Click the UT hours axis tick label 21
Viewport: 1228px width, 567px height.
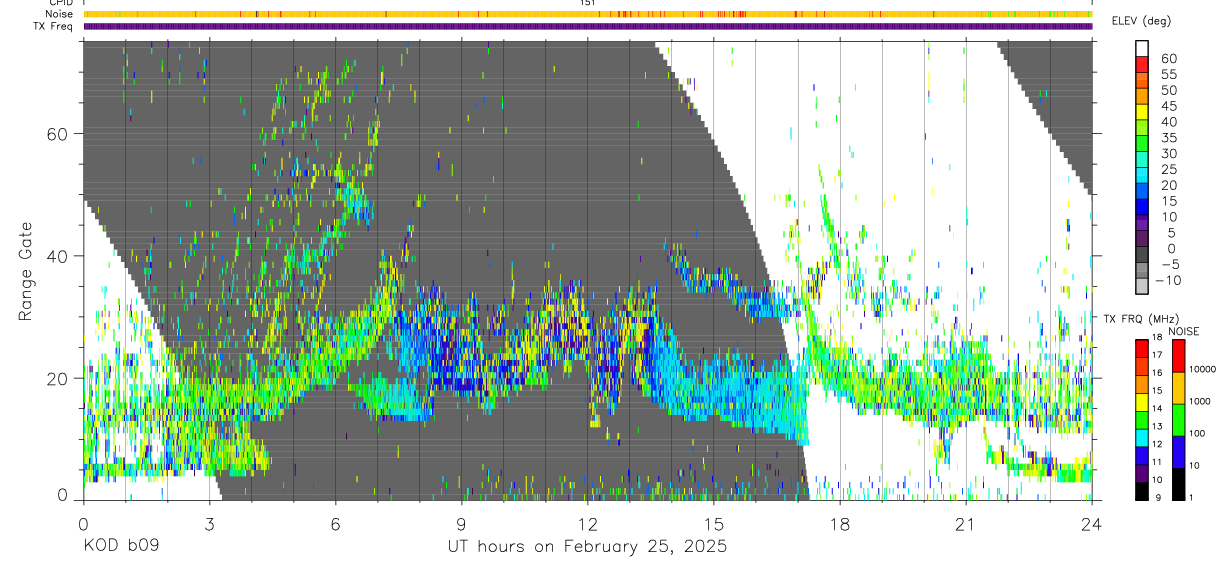click(x=966, y=524)
